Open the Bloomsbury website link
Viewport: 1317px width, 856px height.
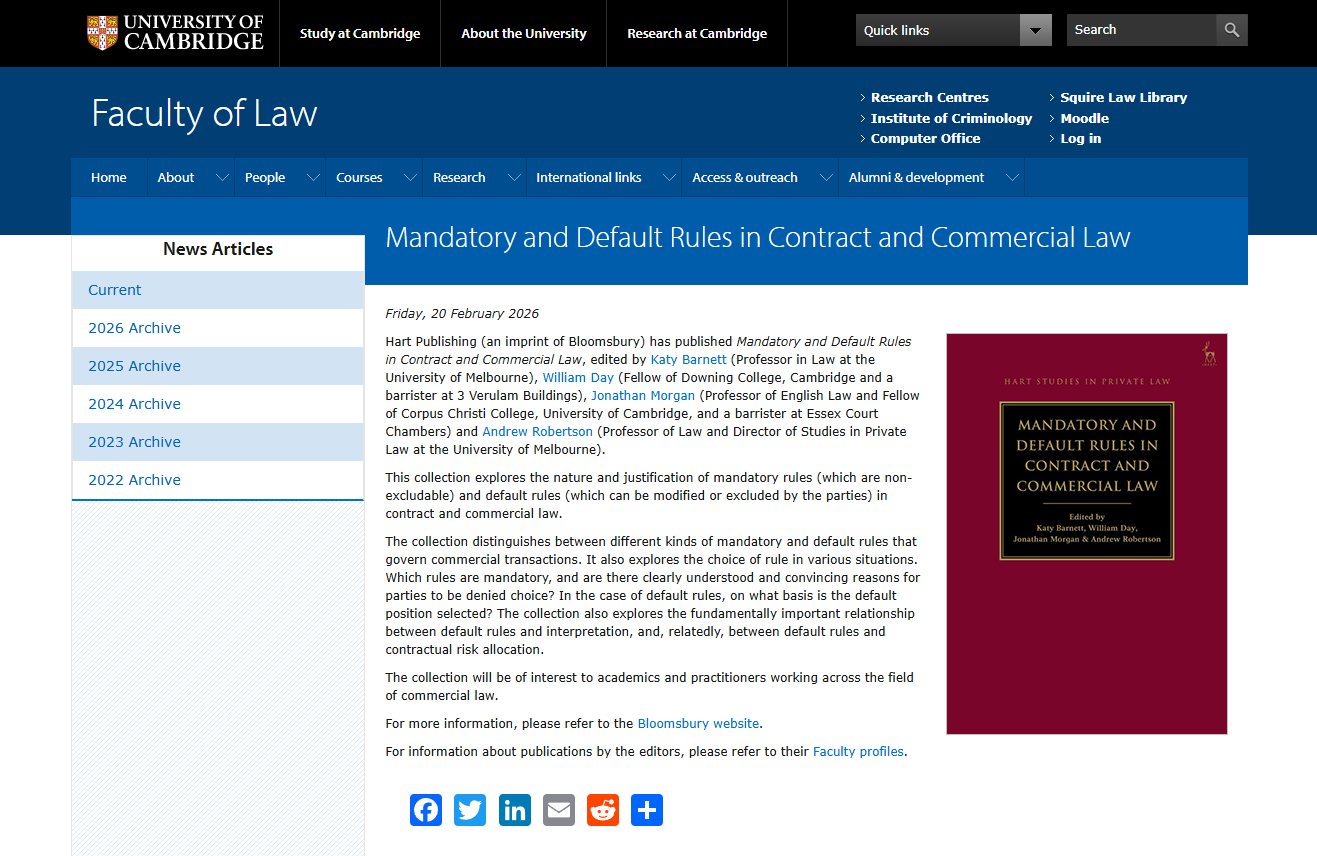(x=698, y=723)
